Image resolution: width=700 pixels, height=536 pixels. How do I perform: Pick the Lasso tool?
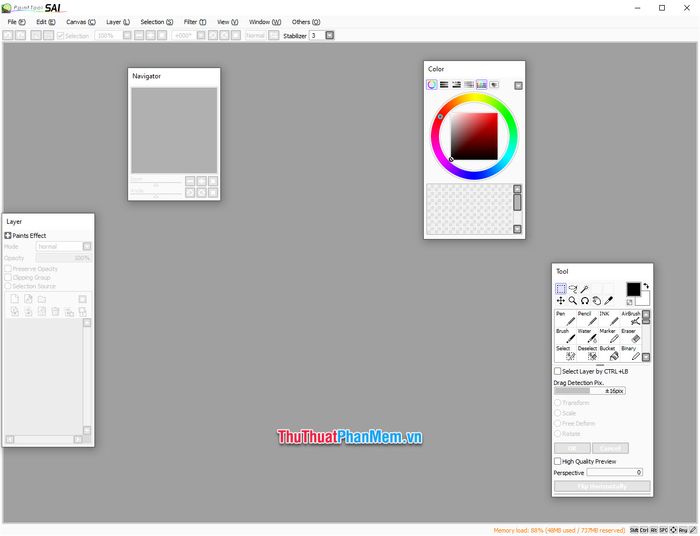573,288
